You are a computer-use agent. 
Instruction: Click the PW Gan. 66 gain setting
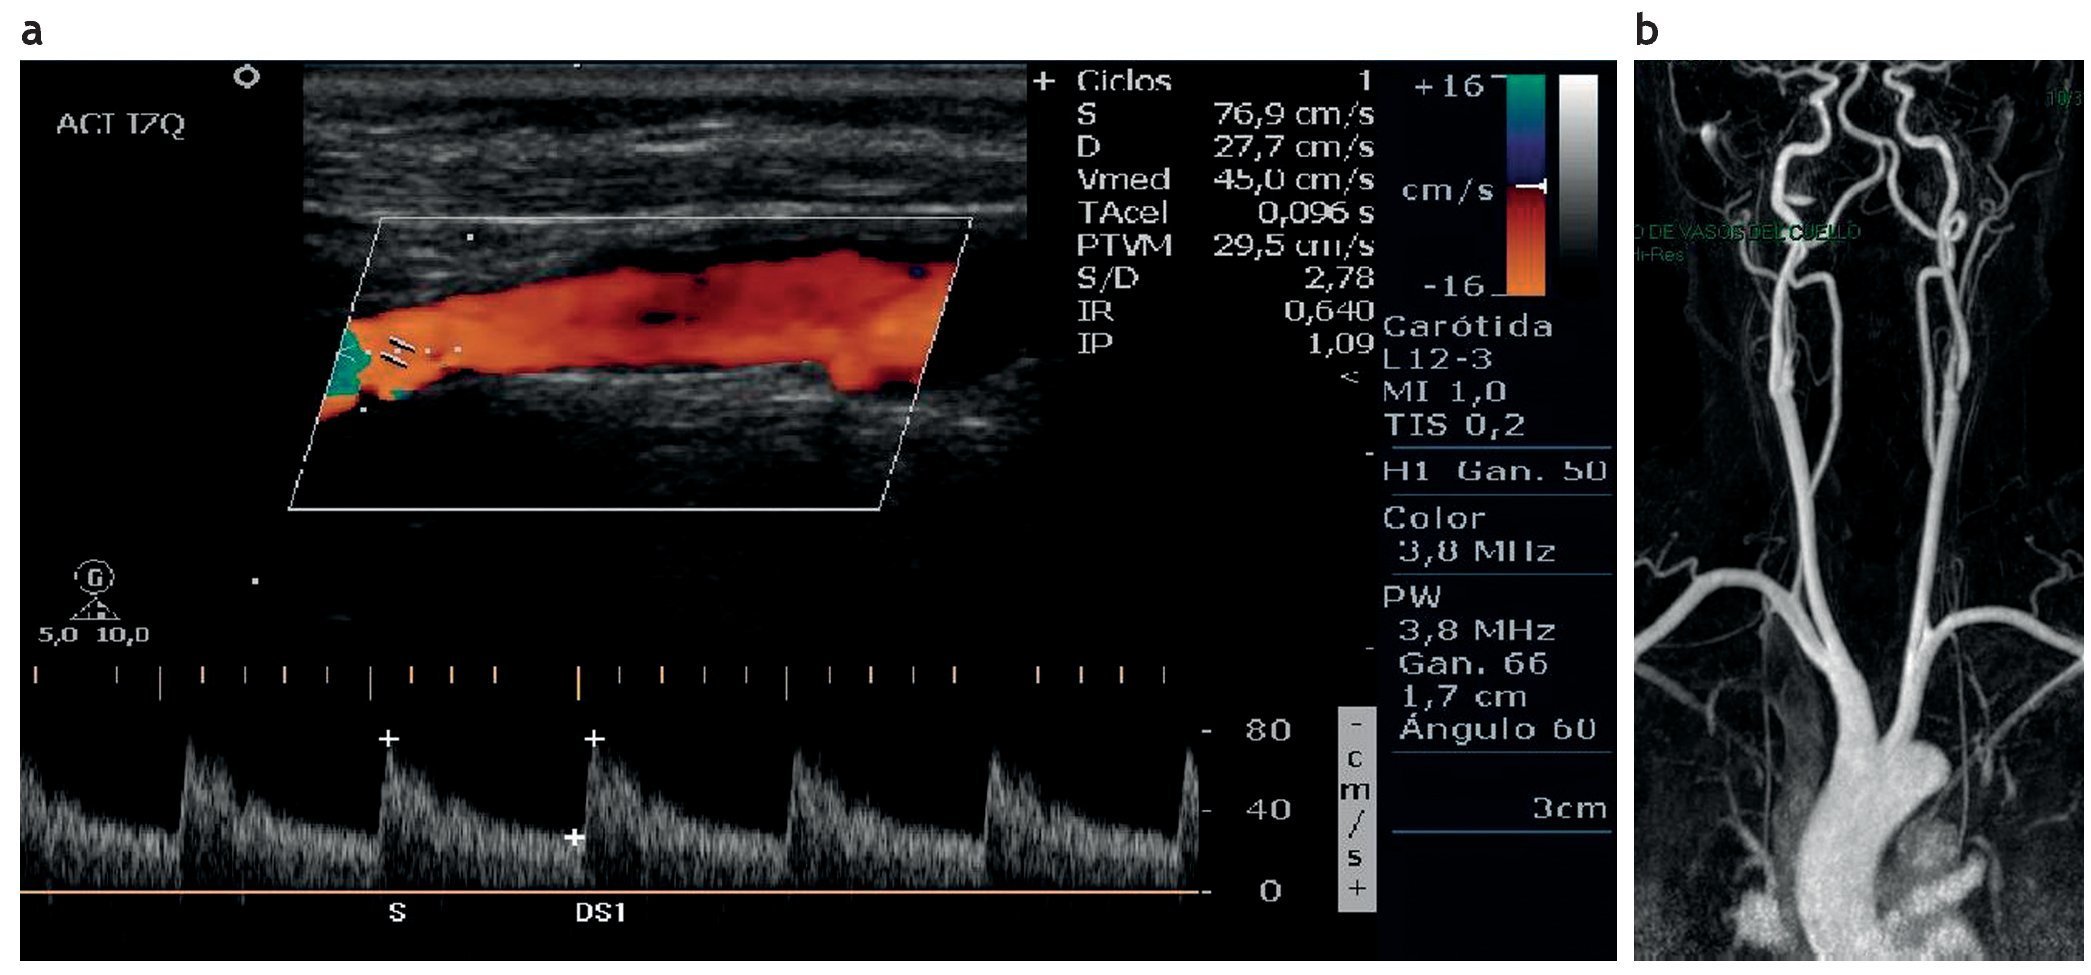(1472, 664)
